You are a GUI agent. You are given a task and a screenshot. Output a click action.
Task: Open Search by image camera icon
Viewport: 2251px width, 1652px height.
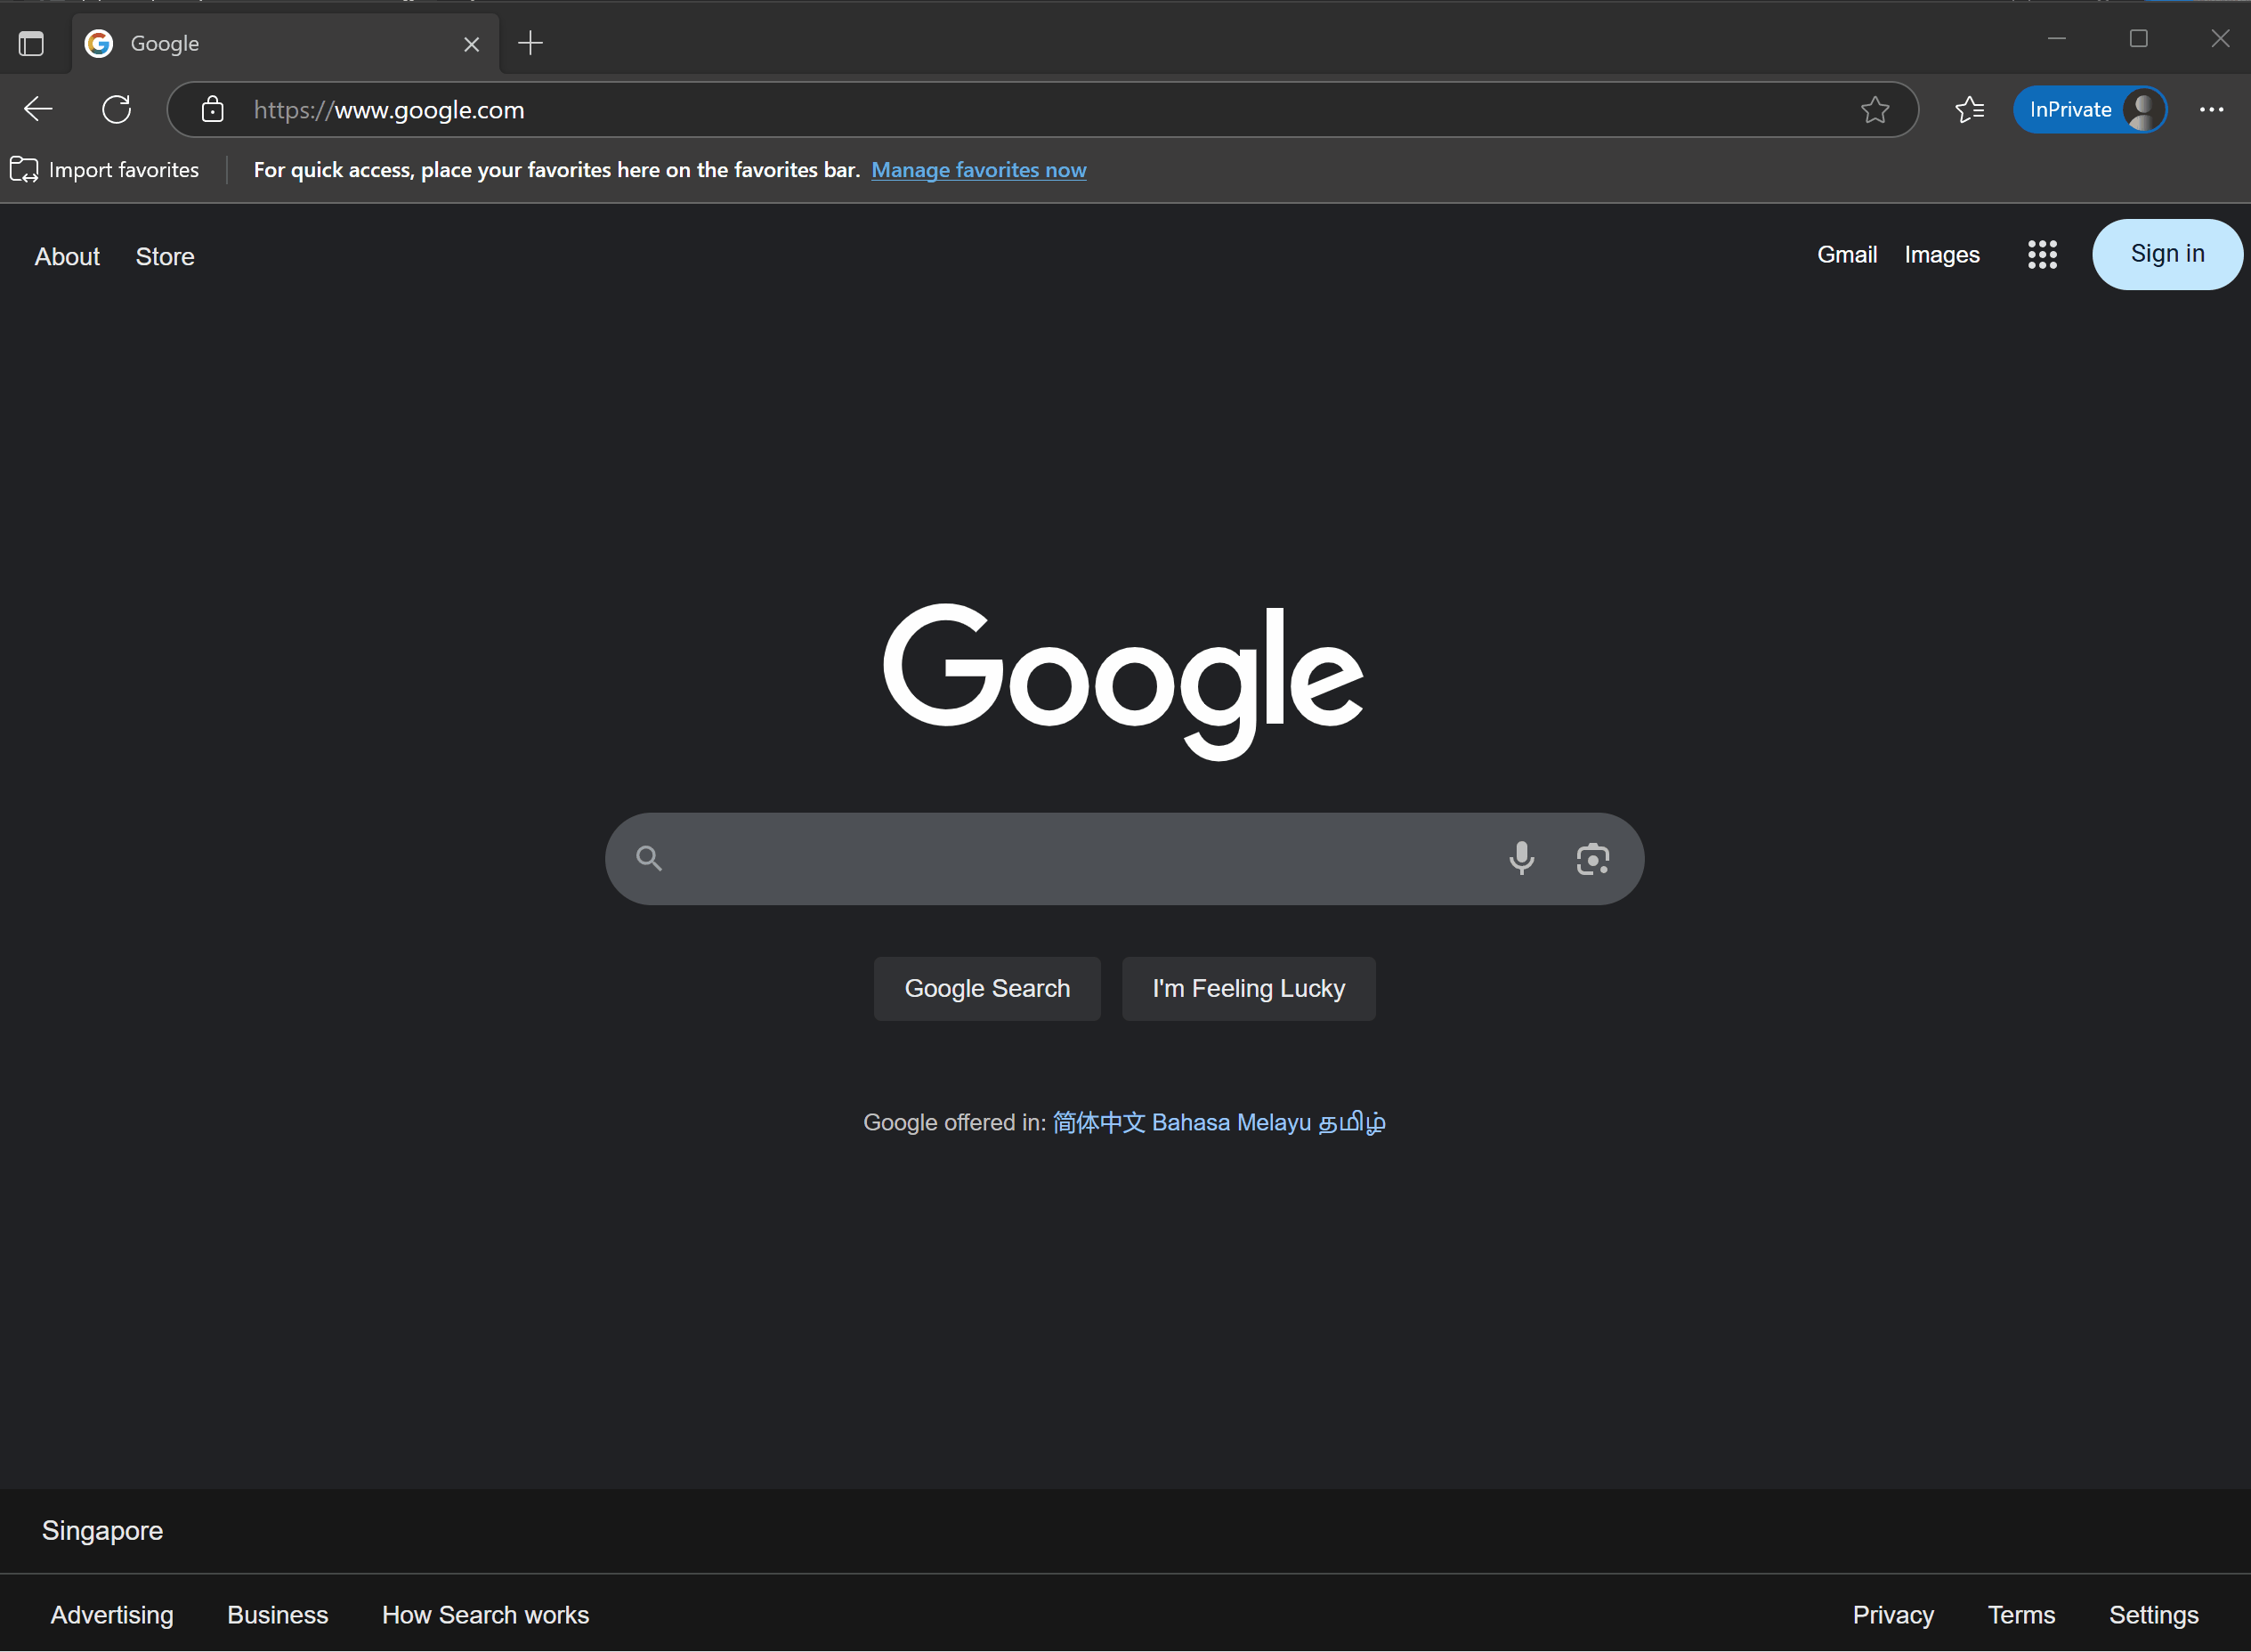click(1592, 859)
